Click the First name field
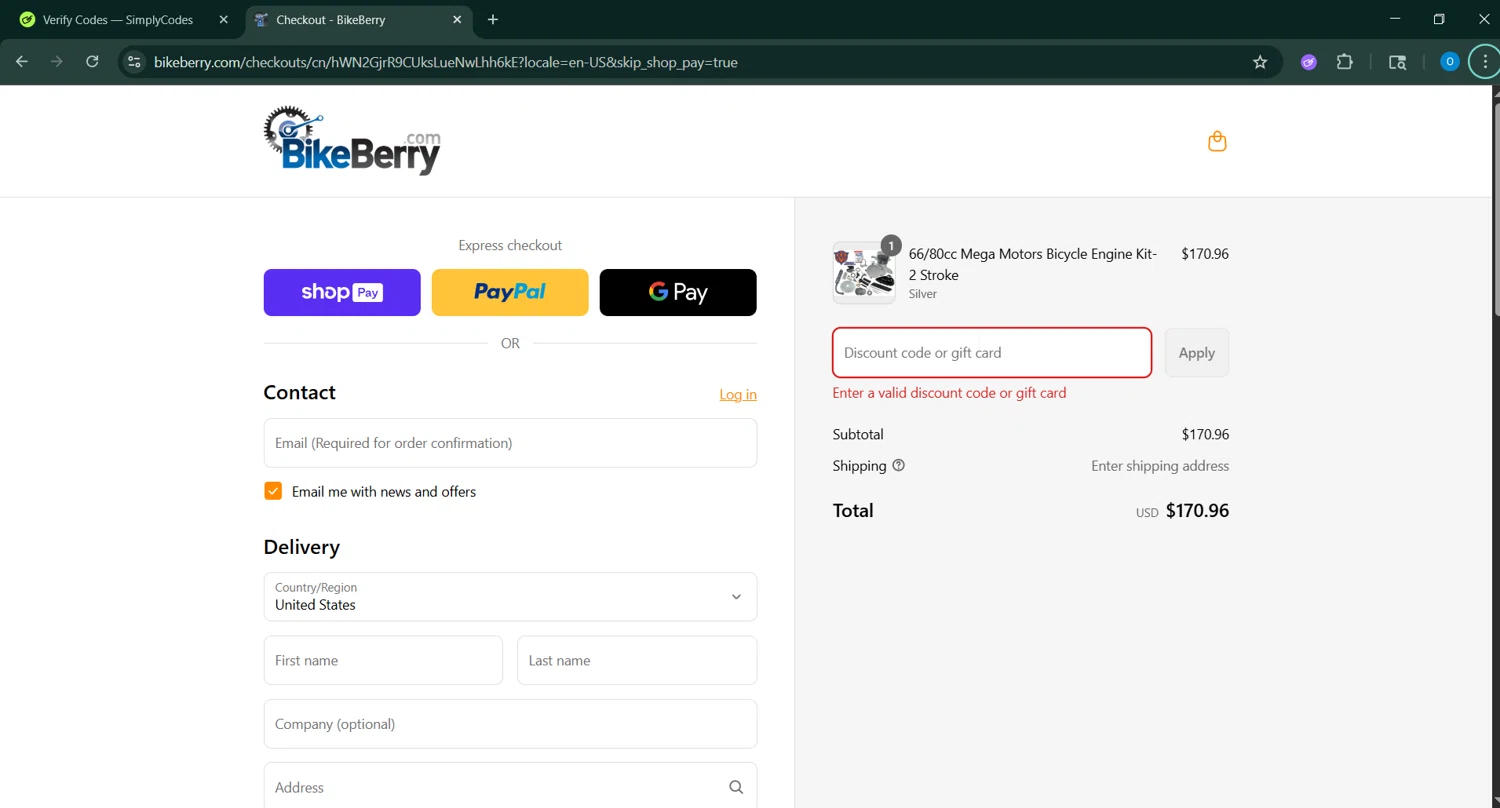This screenshot has height=808, width=1500. click(383, 660)
